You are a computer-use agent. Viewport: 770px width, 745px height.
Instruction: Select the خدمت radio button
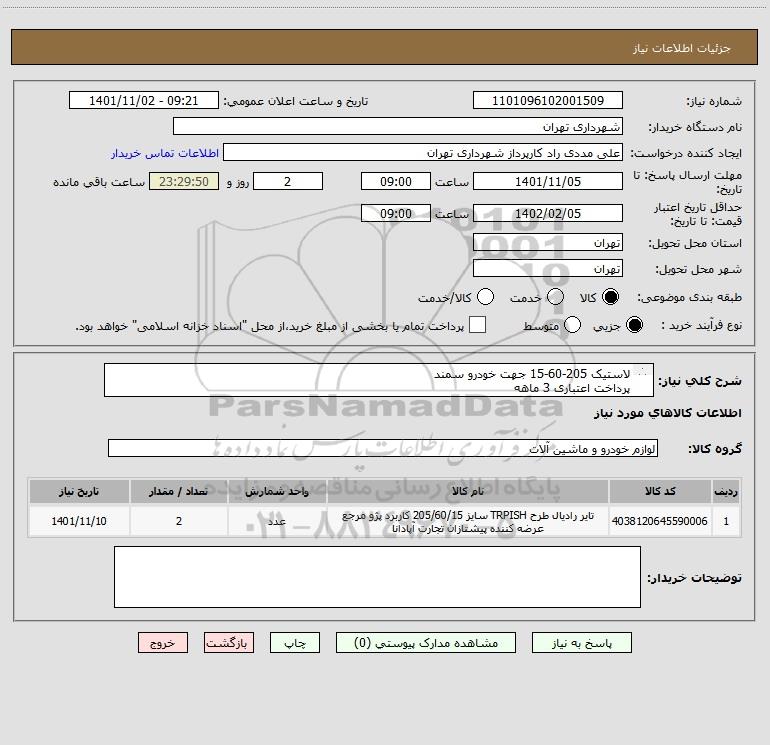pos(555,297)
